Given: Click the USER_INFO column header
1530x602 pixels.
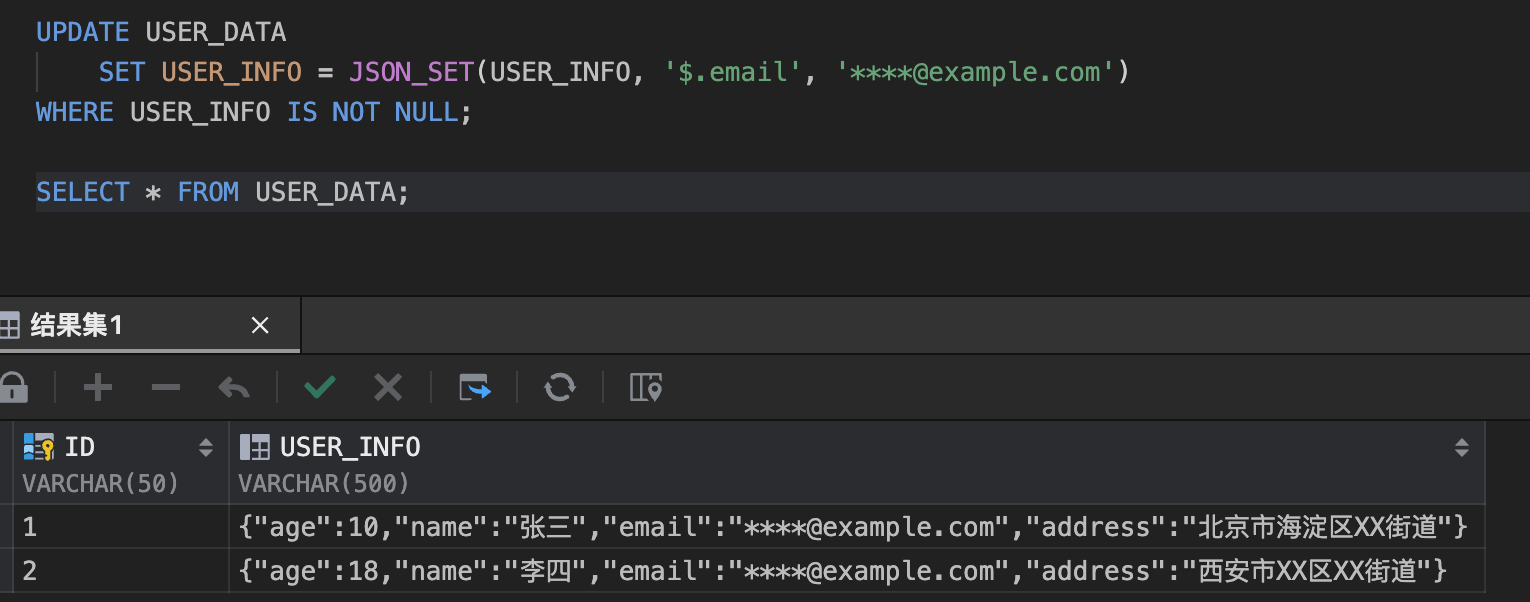Looking at the screenshot, I should tap(350, 447).
